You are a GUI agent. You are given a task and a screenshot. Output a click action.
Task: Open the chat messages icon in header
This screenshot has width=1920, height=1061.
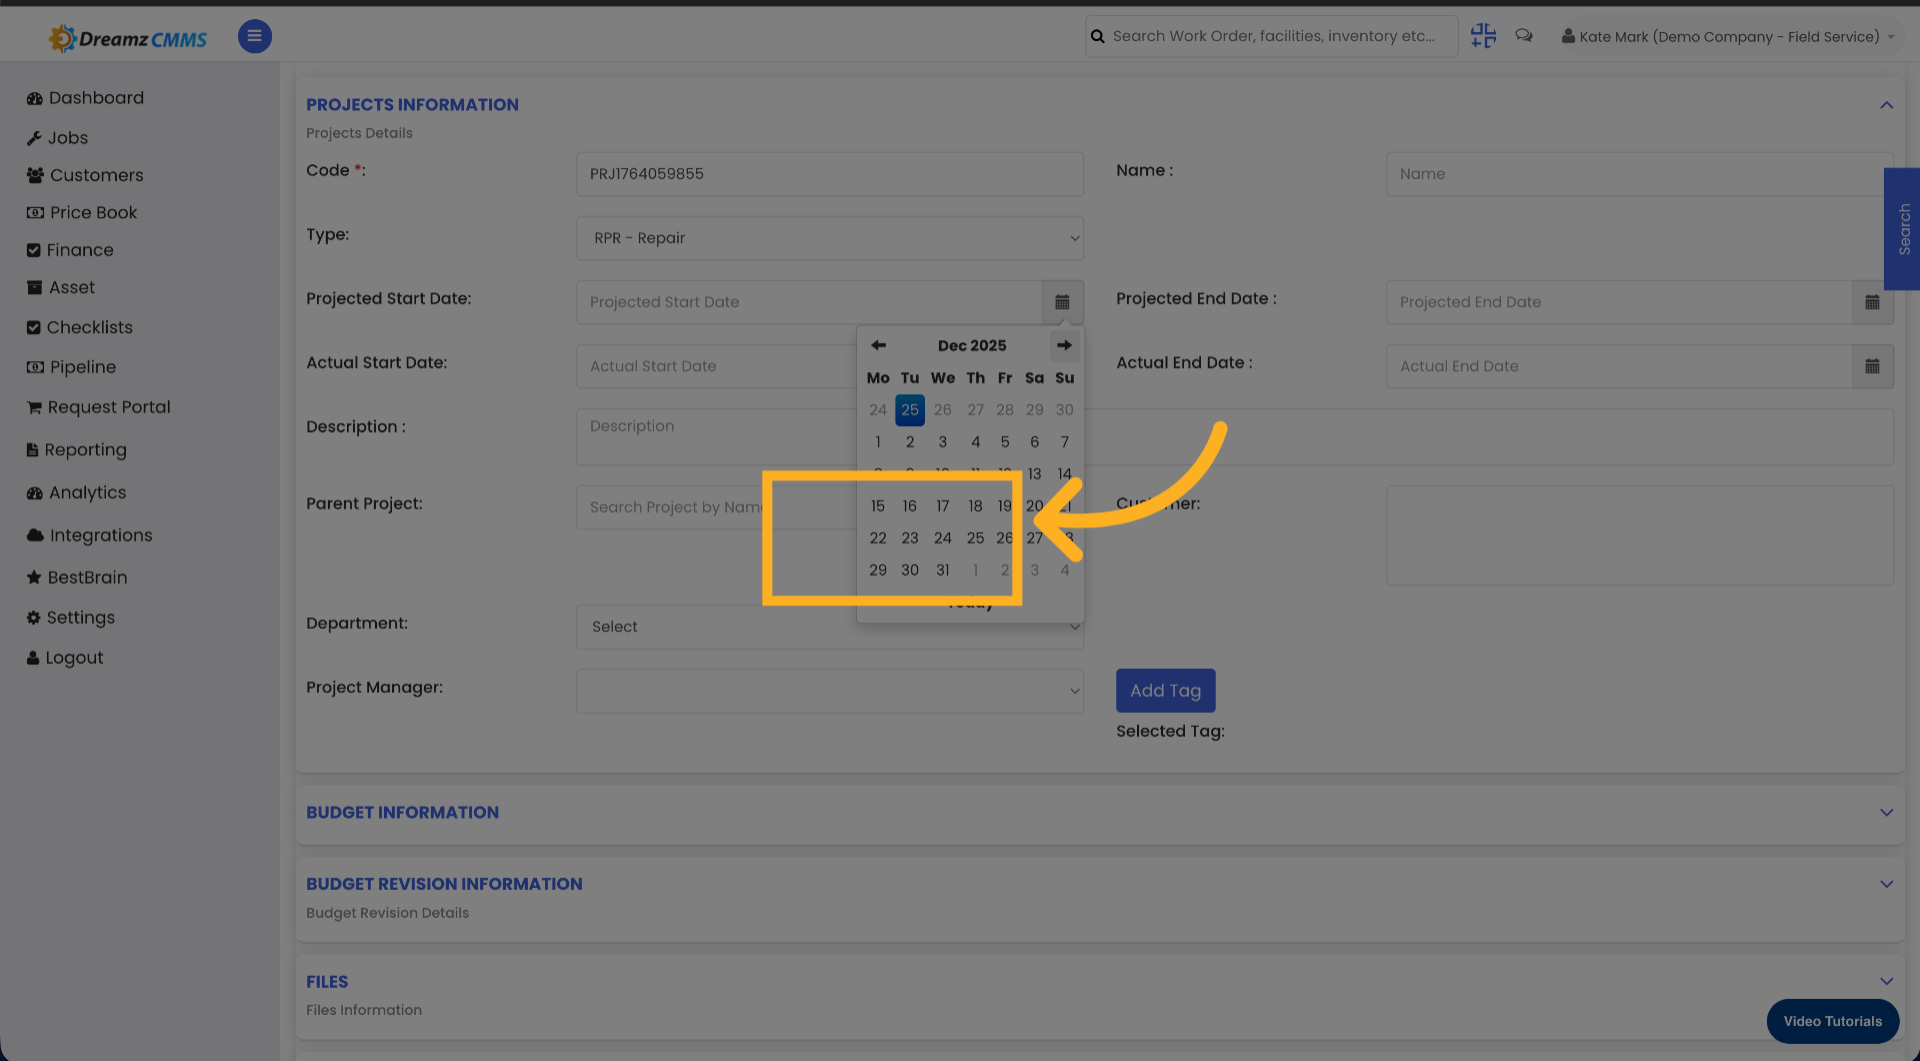(1524, 35)
